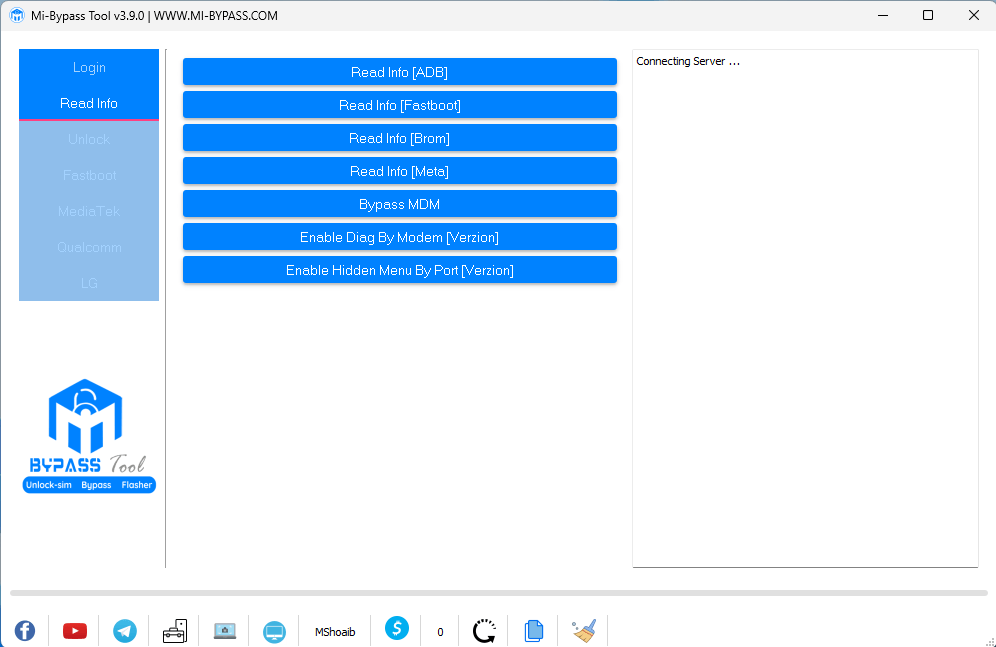Enable Hidden Menu By Port [Verzion]

click(x=399, y=269)
